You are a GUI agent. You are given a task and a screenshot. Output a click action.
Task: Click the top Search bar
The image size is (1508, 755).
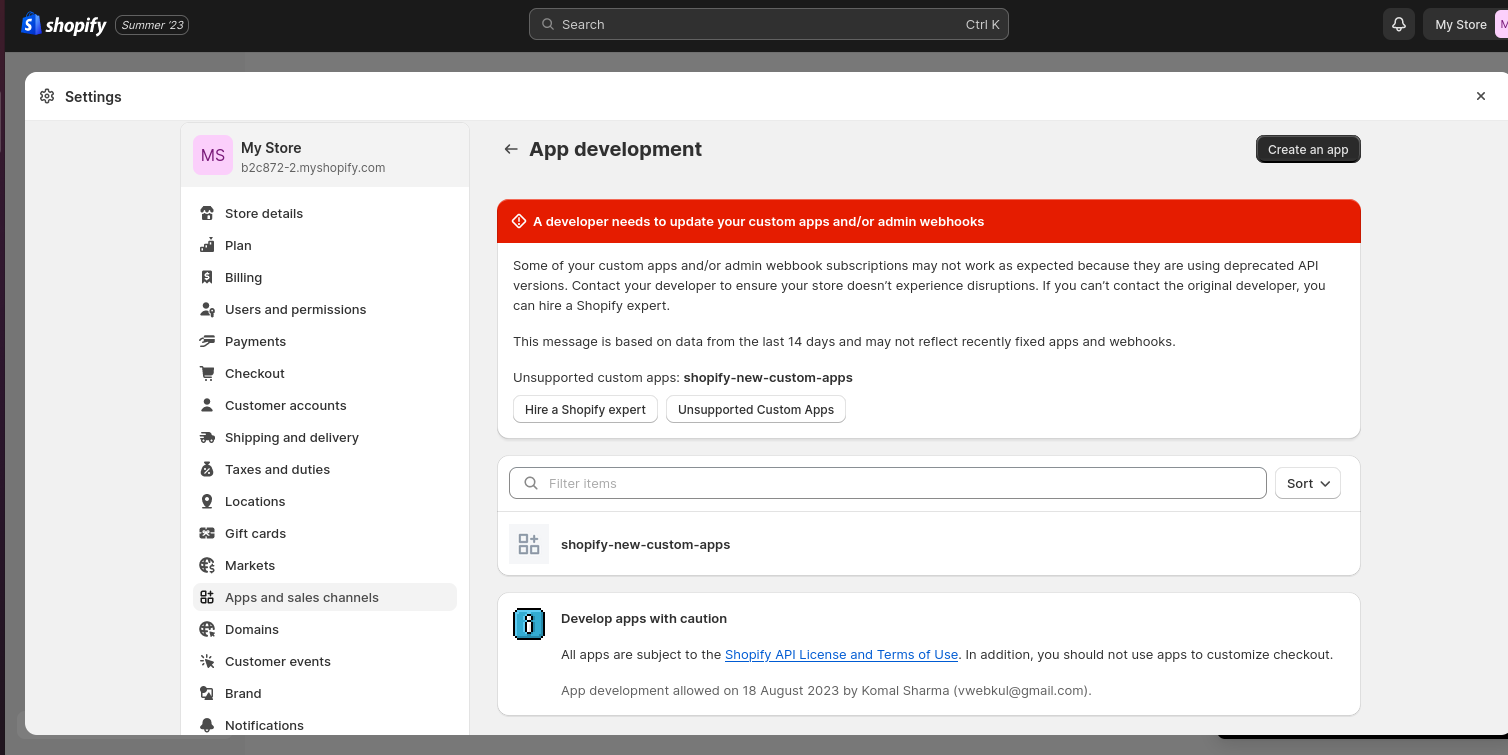[769, 24]
